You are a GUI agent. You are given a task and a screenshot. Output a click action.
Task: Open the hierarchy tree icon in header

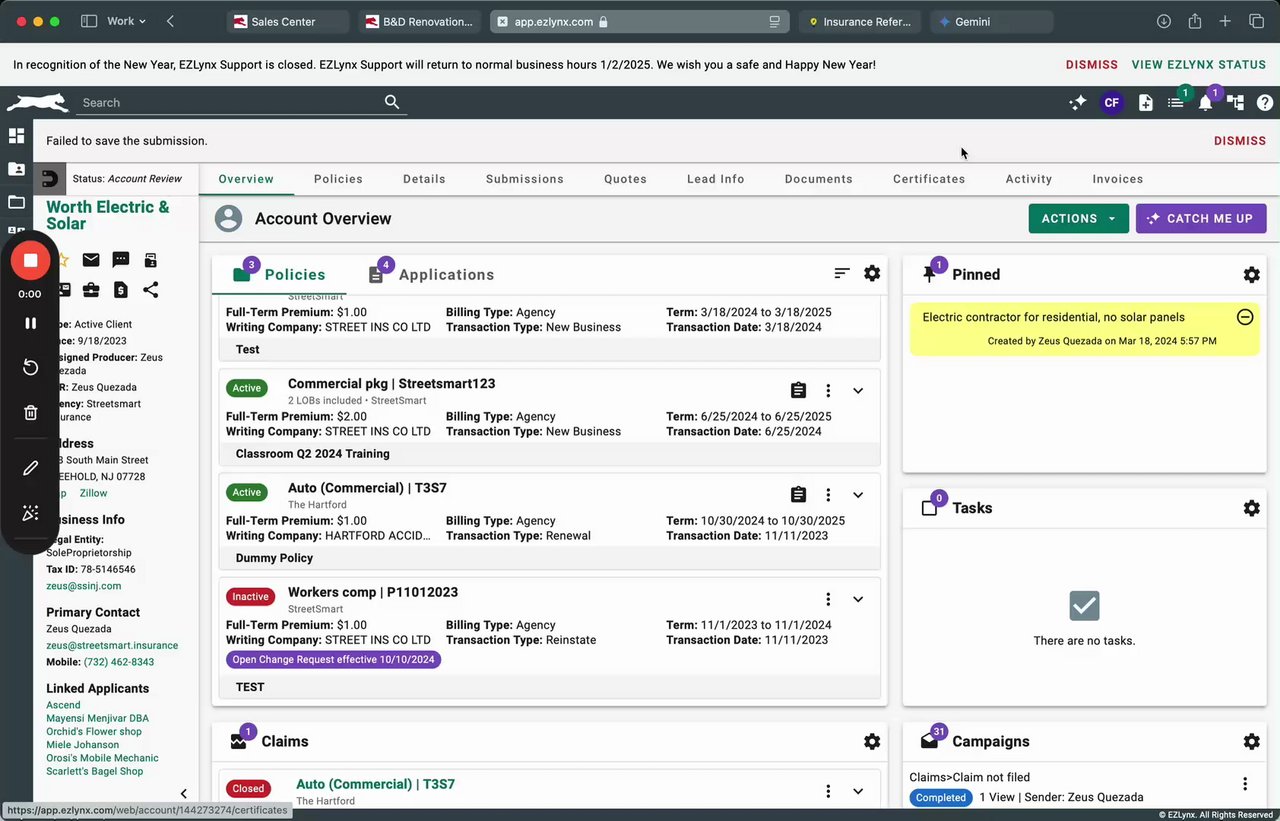point(1236,102)
